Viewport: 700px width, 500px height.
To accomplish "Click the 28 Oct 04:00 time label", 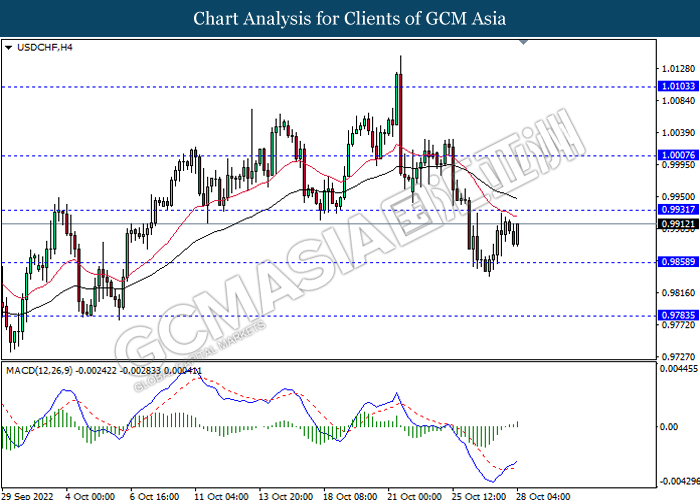I will [543, 496].
